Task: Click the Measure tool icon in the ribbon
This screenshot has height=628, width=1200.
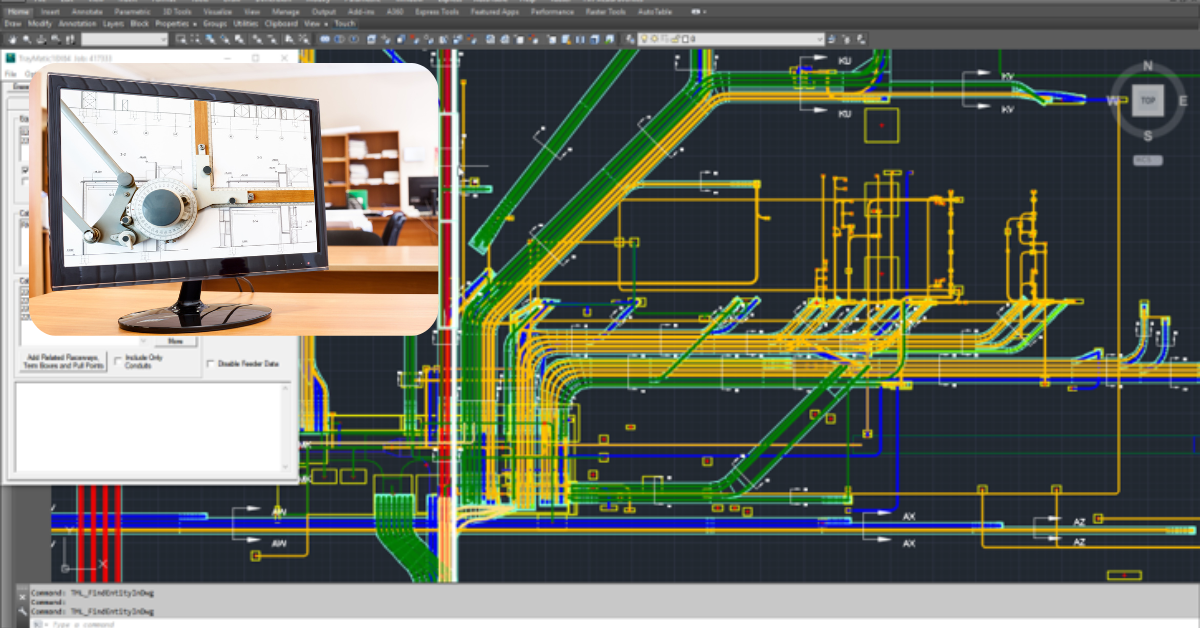Action: click(x=245, y=22)
